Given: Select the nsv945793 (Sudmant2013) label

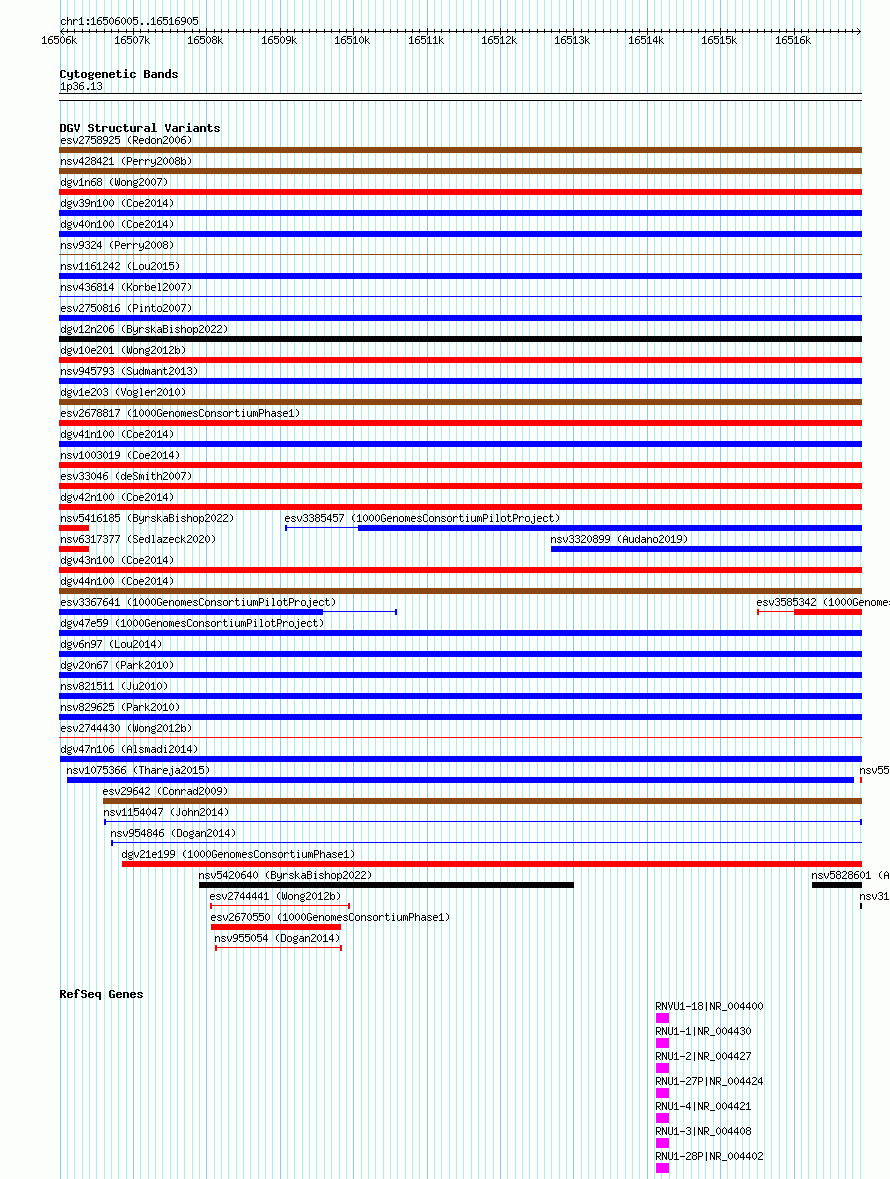Looking at the screenshot, I should [129, 371].
